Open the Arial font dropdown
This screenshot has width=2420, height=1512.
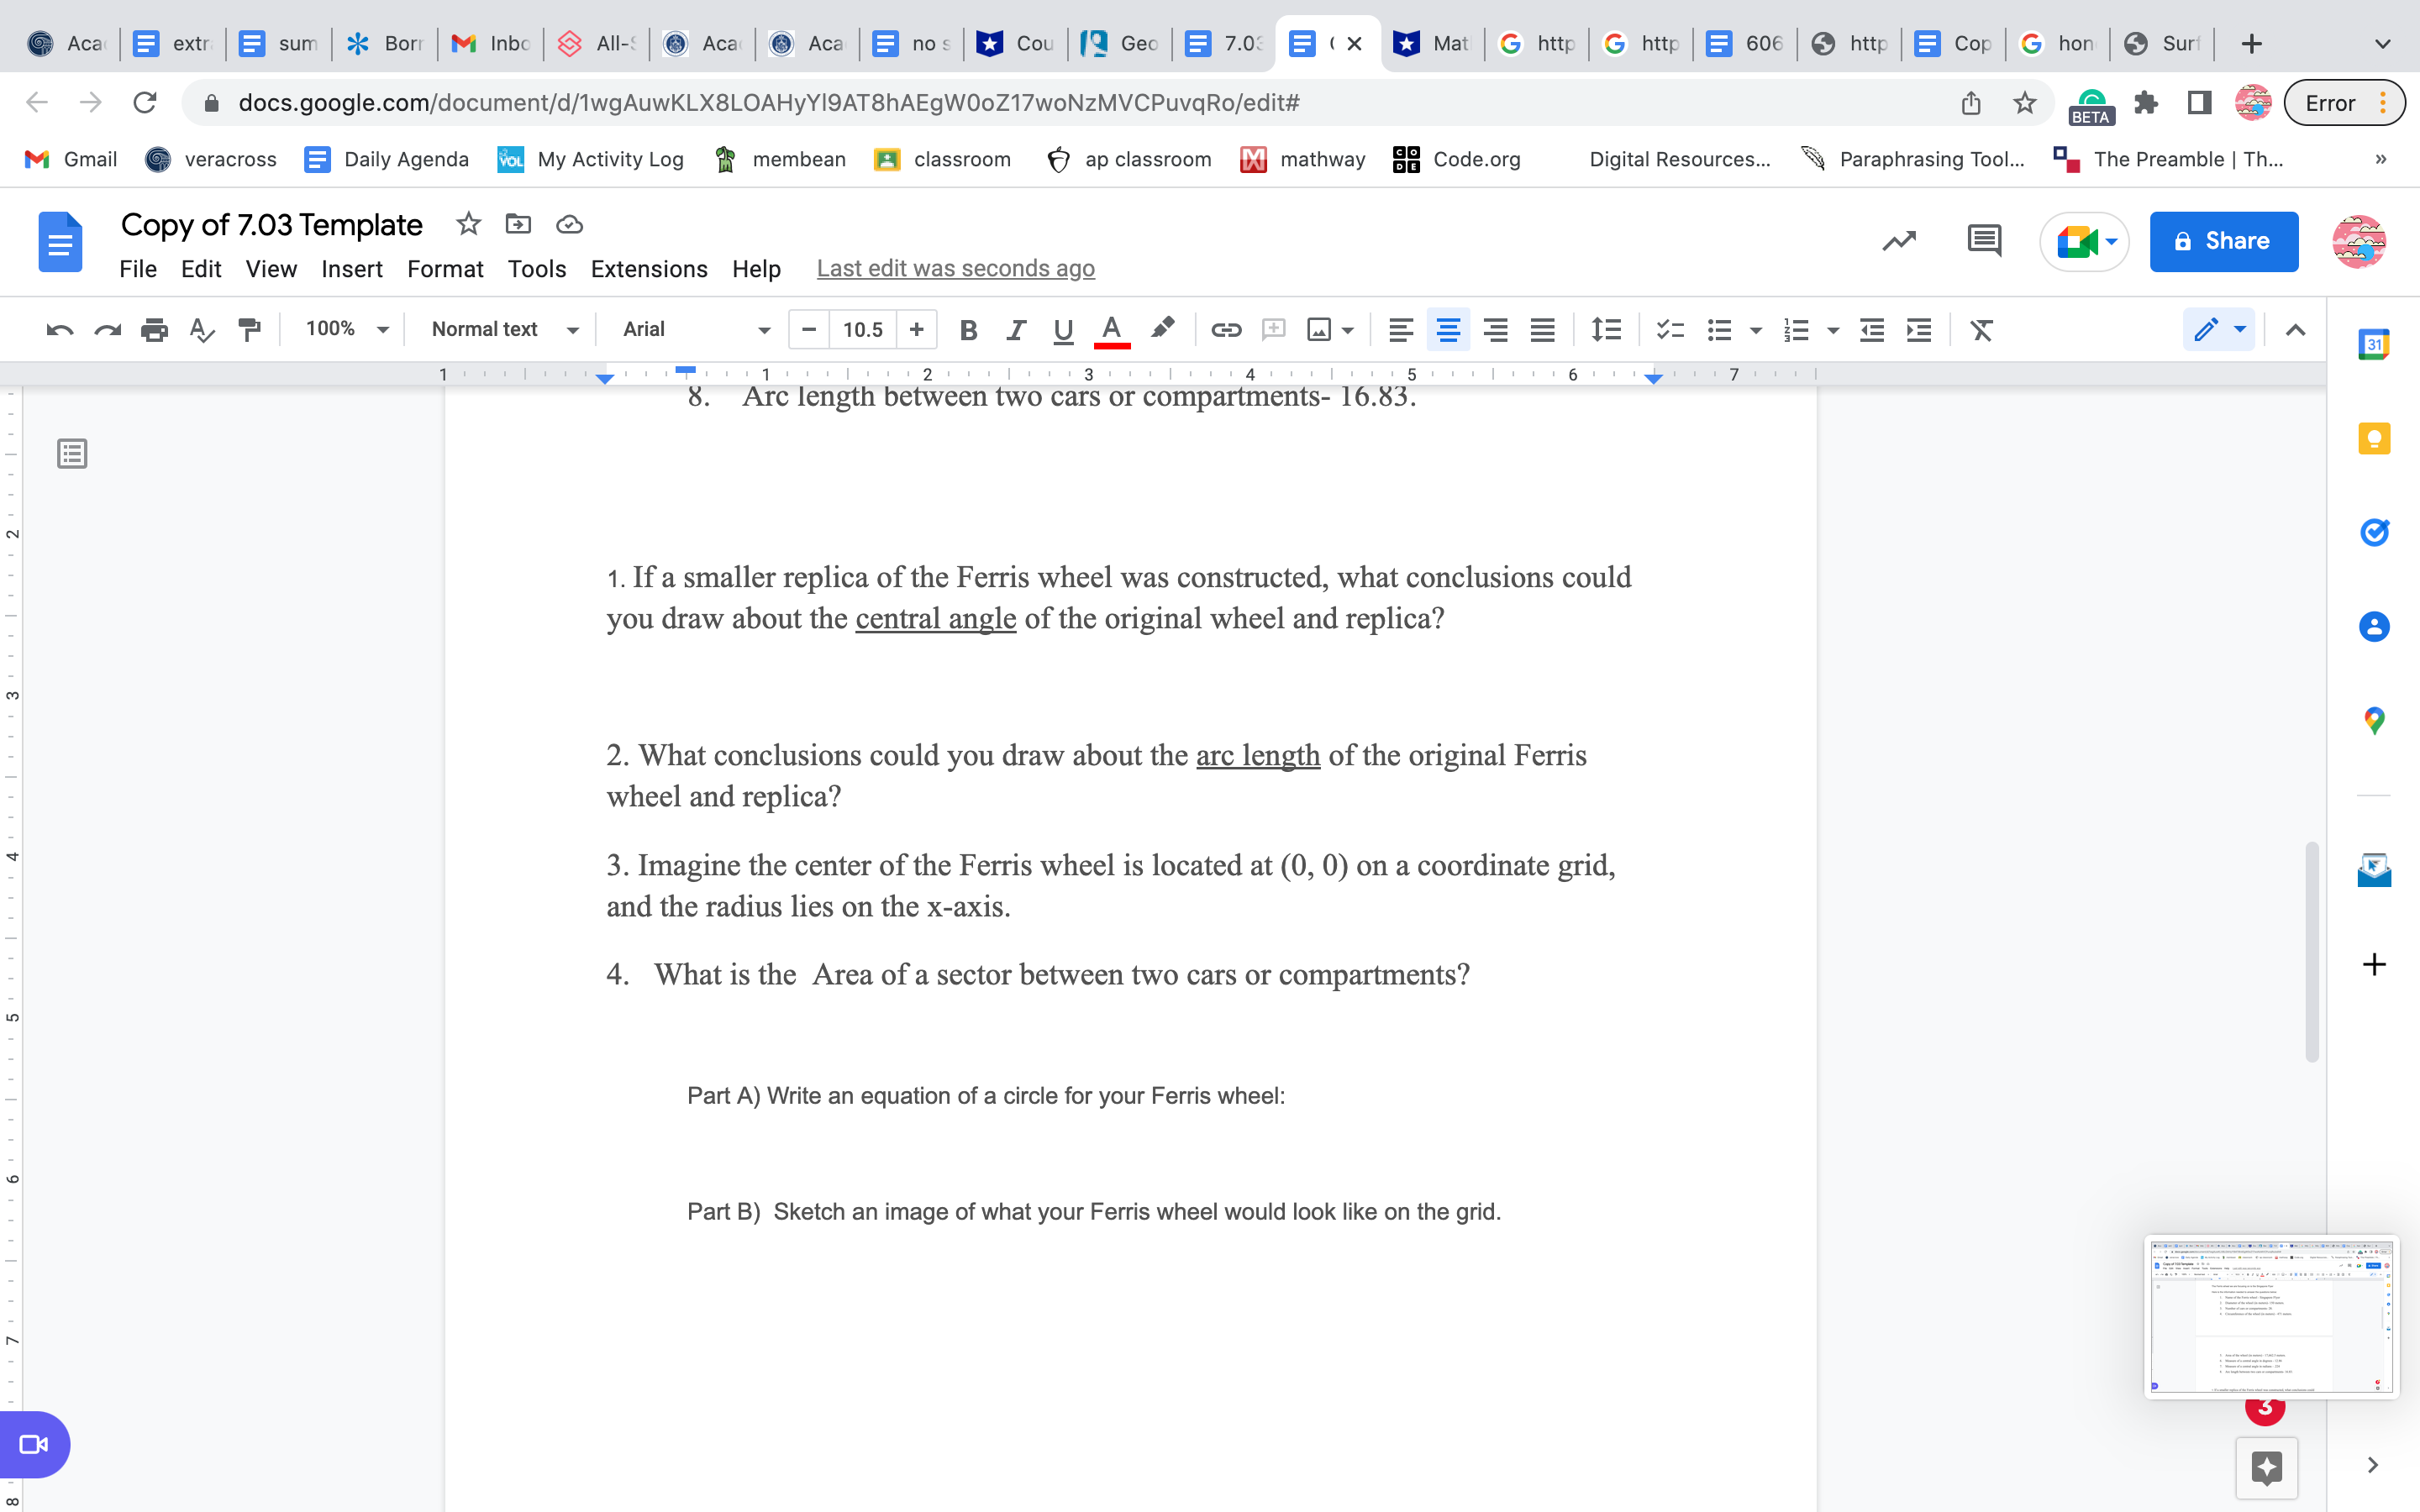coord(696,329)
